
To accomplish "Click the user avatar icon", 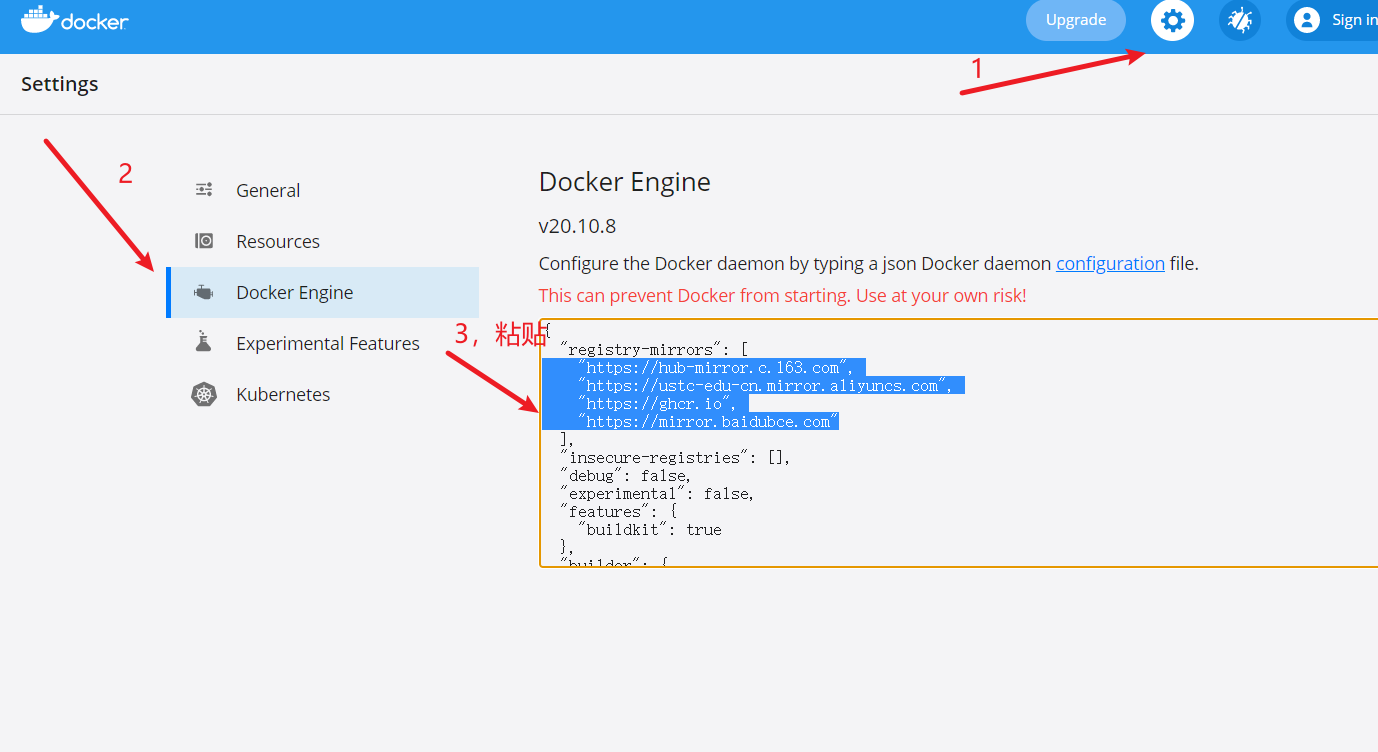I will [1306, 20].
